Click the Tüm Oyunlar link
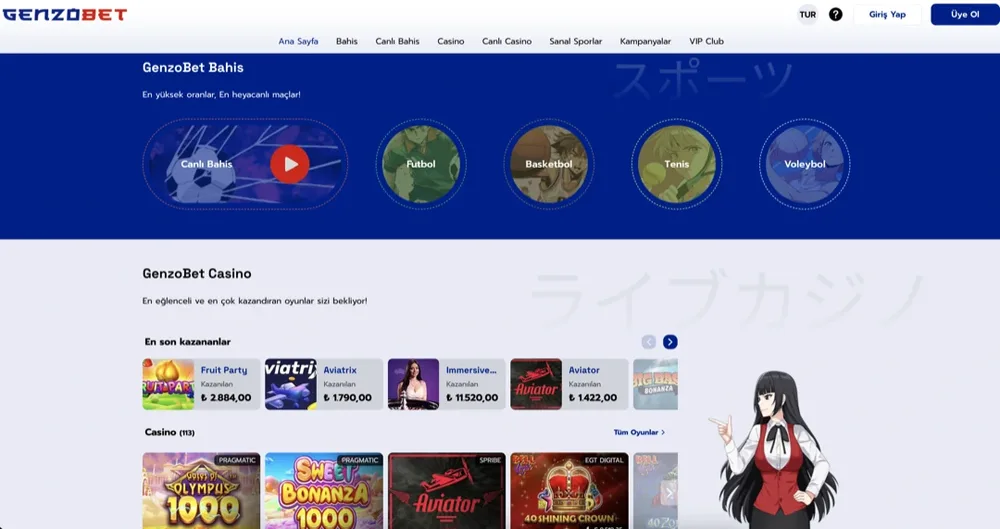This screenshot has height=529, width=1000. coord(639,432)
